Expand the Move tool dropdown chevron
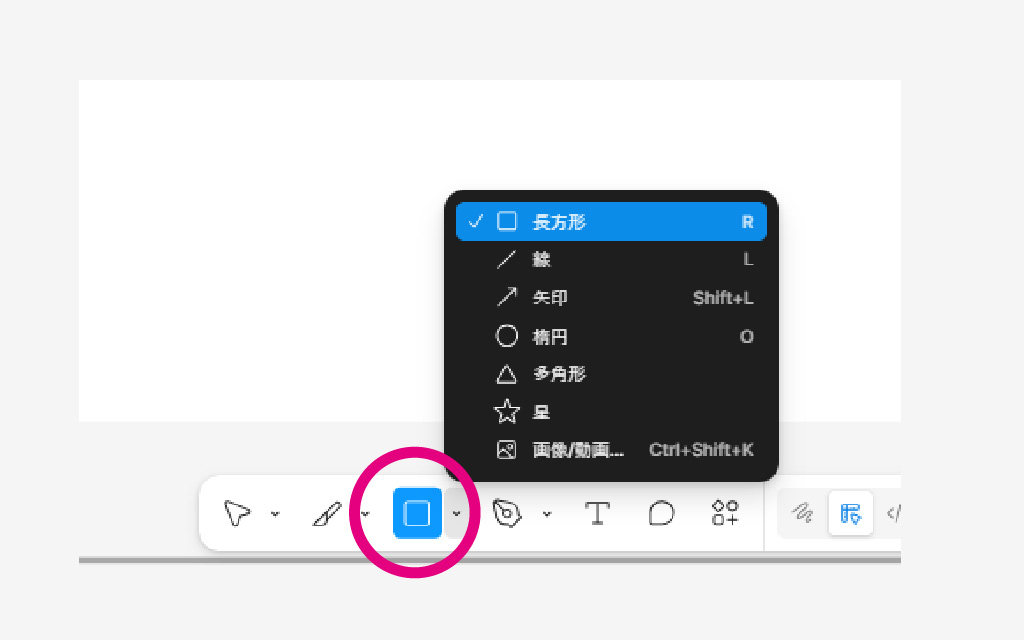This screenshot has height=640, width=1024. (275, 515)
